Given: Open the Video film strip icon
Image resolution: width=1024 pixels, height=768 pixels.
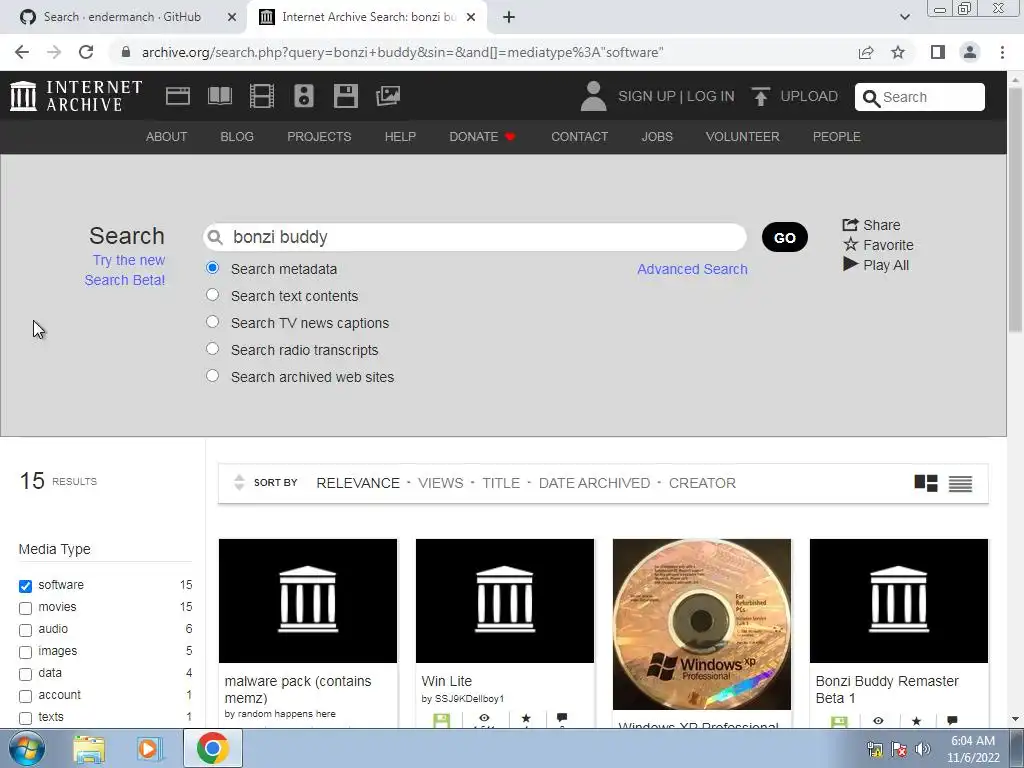Looking at the screenshot, I should coord(262,96).
